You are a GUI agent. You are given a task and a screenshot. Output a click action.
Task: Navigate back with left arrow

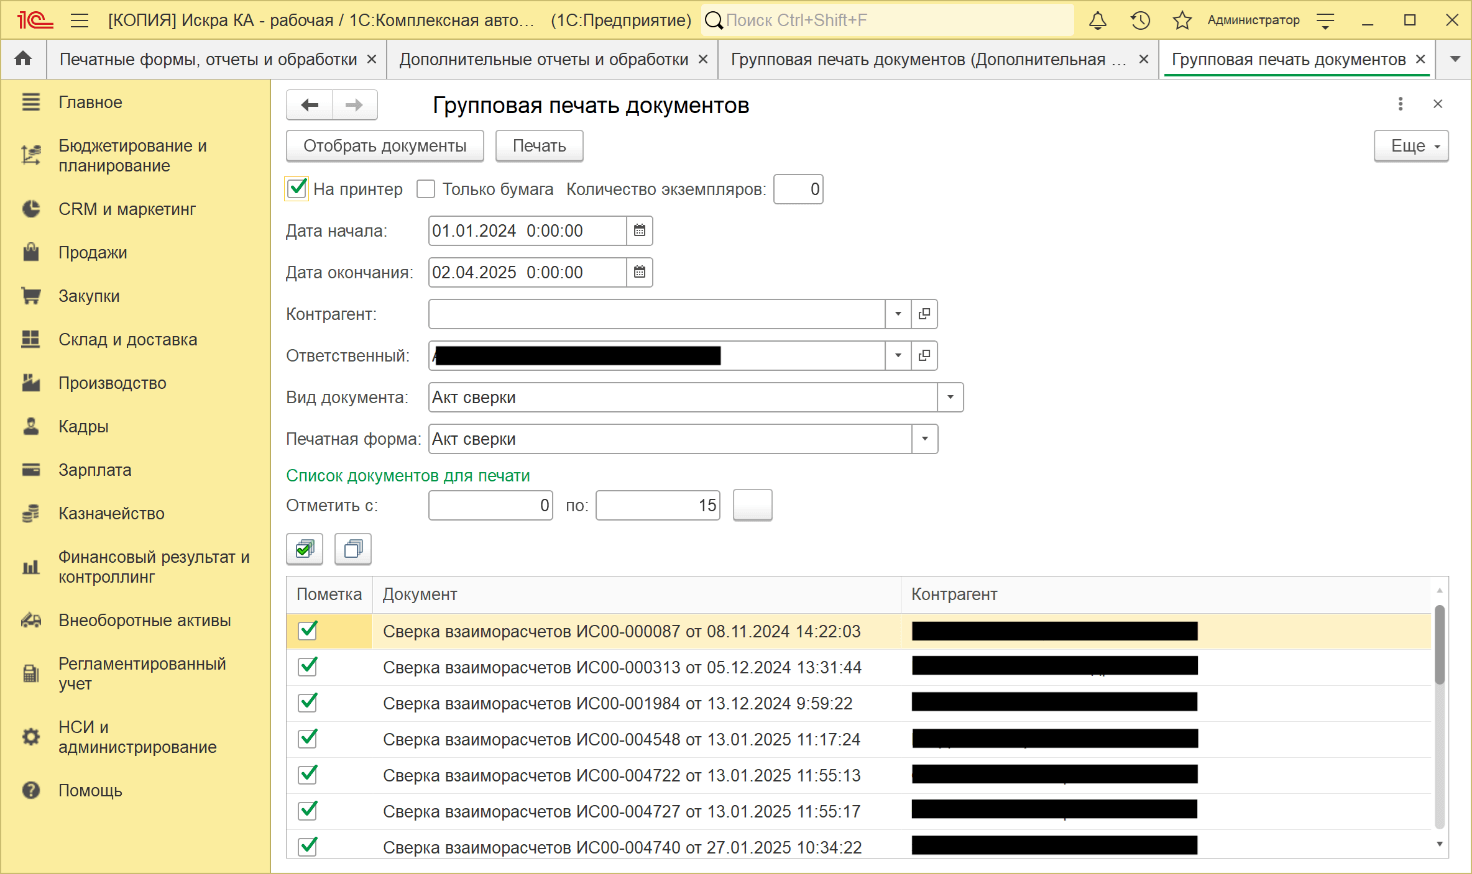click(x=309, y=105)
